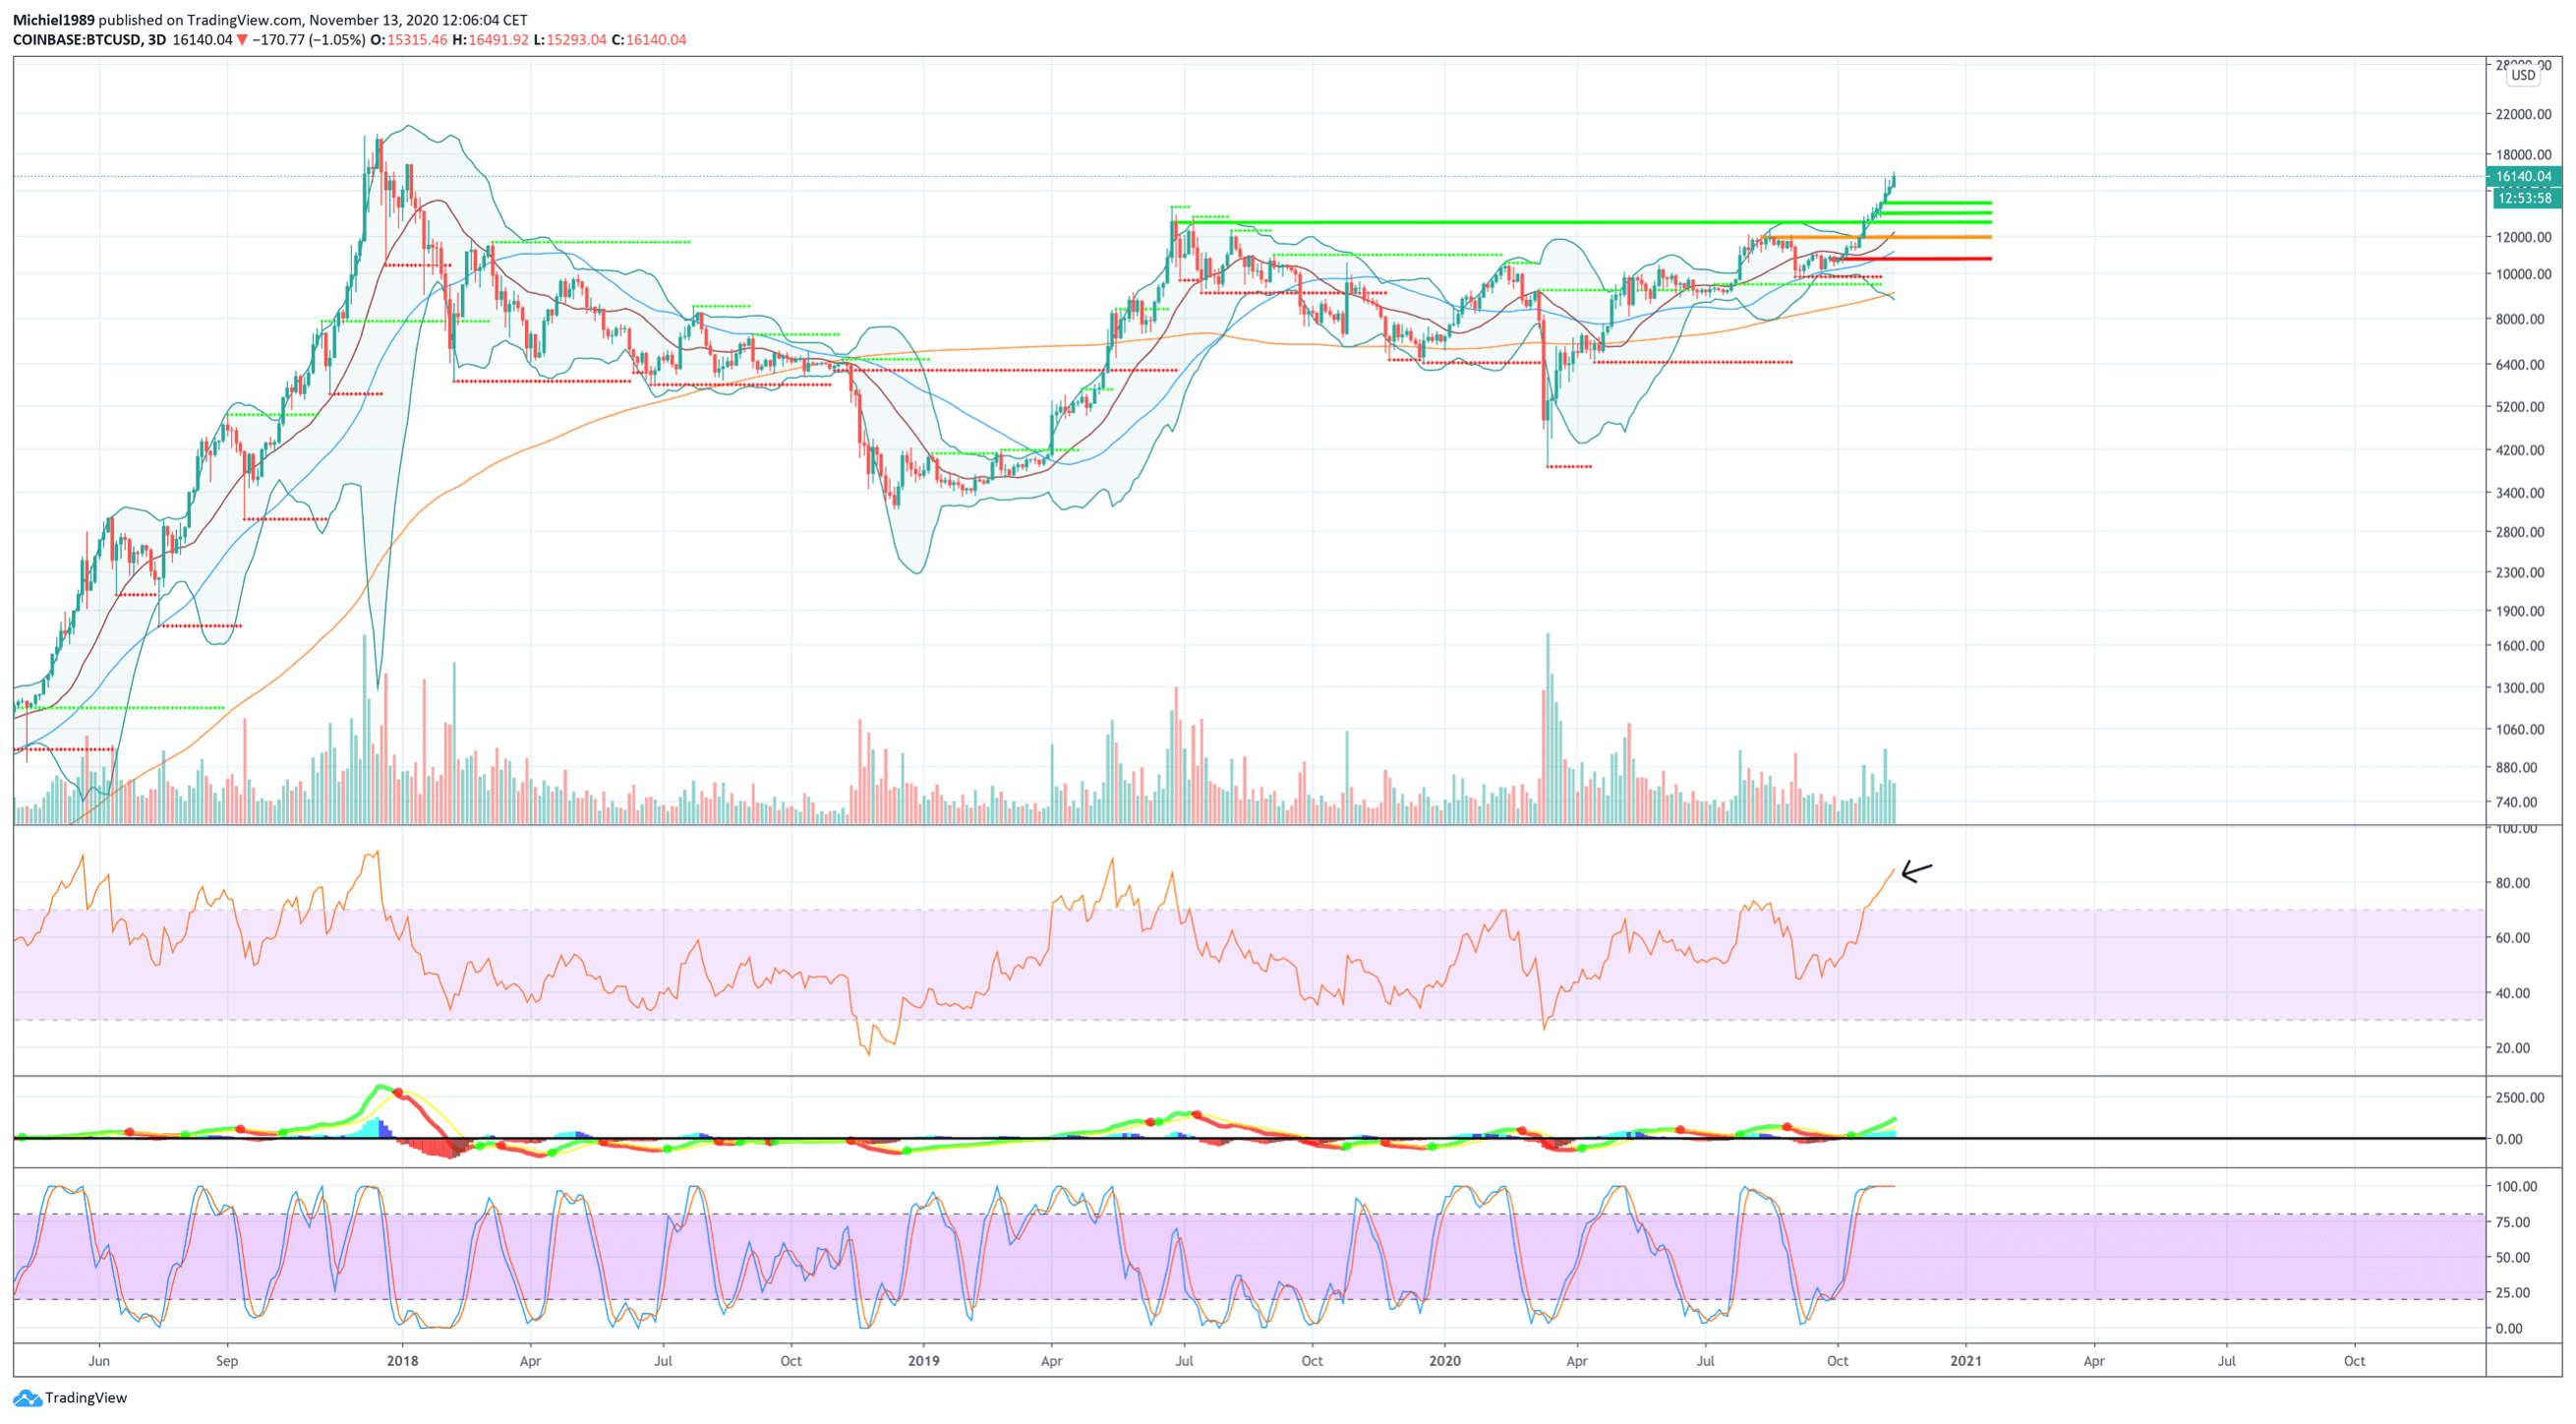
Task: Click the MACD pane 2500.00 axis label
Action: pyautogui.click(x=2520, y=1098)
